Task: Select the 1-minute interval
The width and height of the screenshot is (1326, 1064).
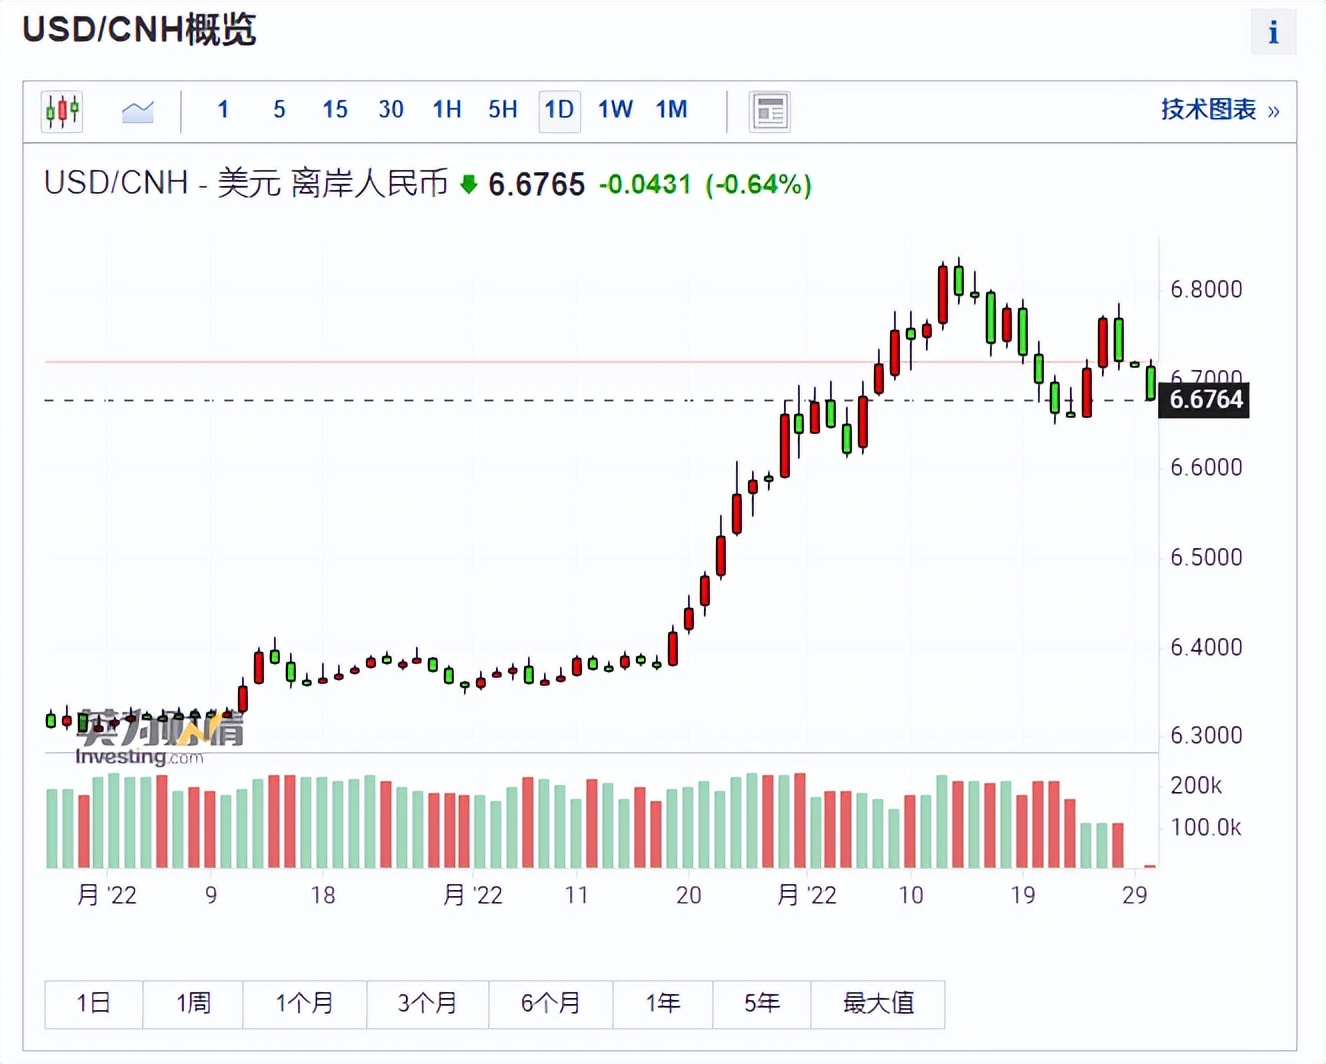Action: pos(223,110)
